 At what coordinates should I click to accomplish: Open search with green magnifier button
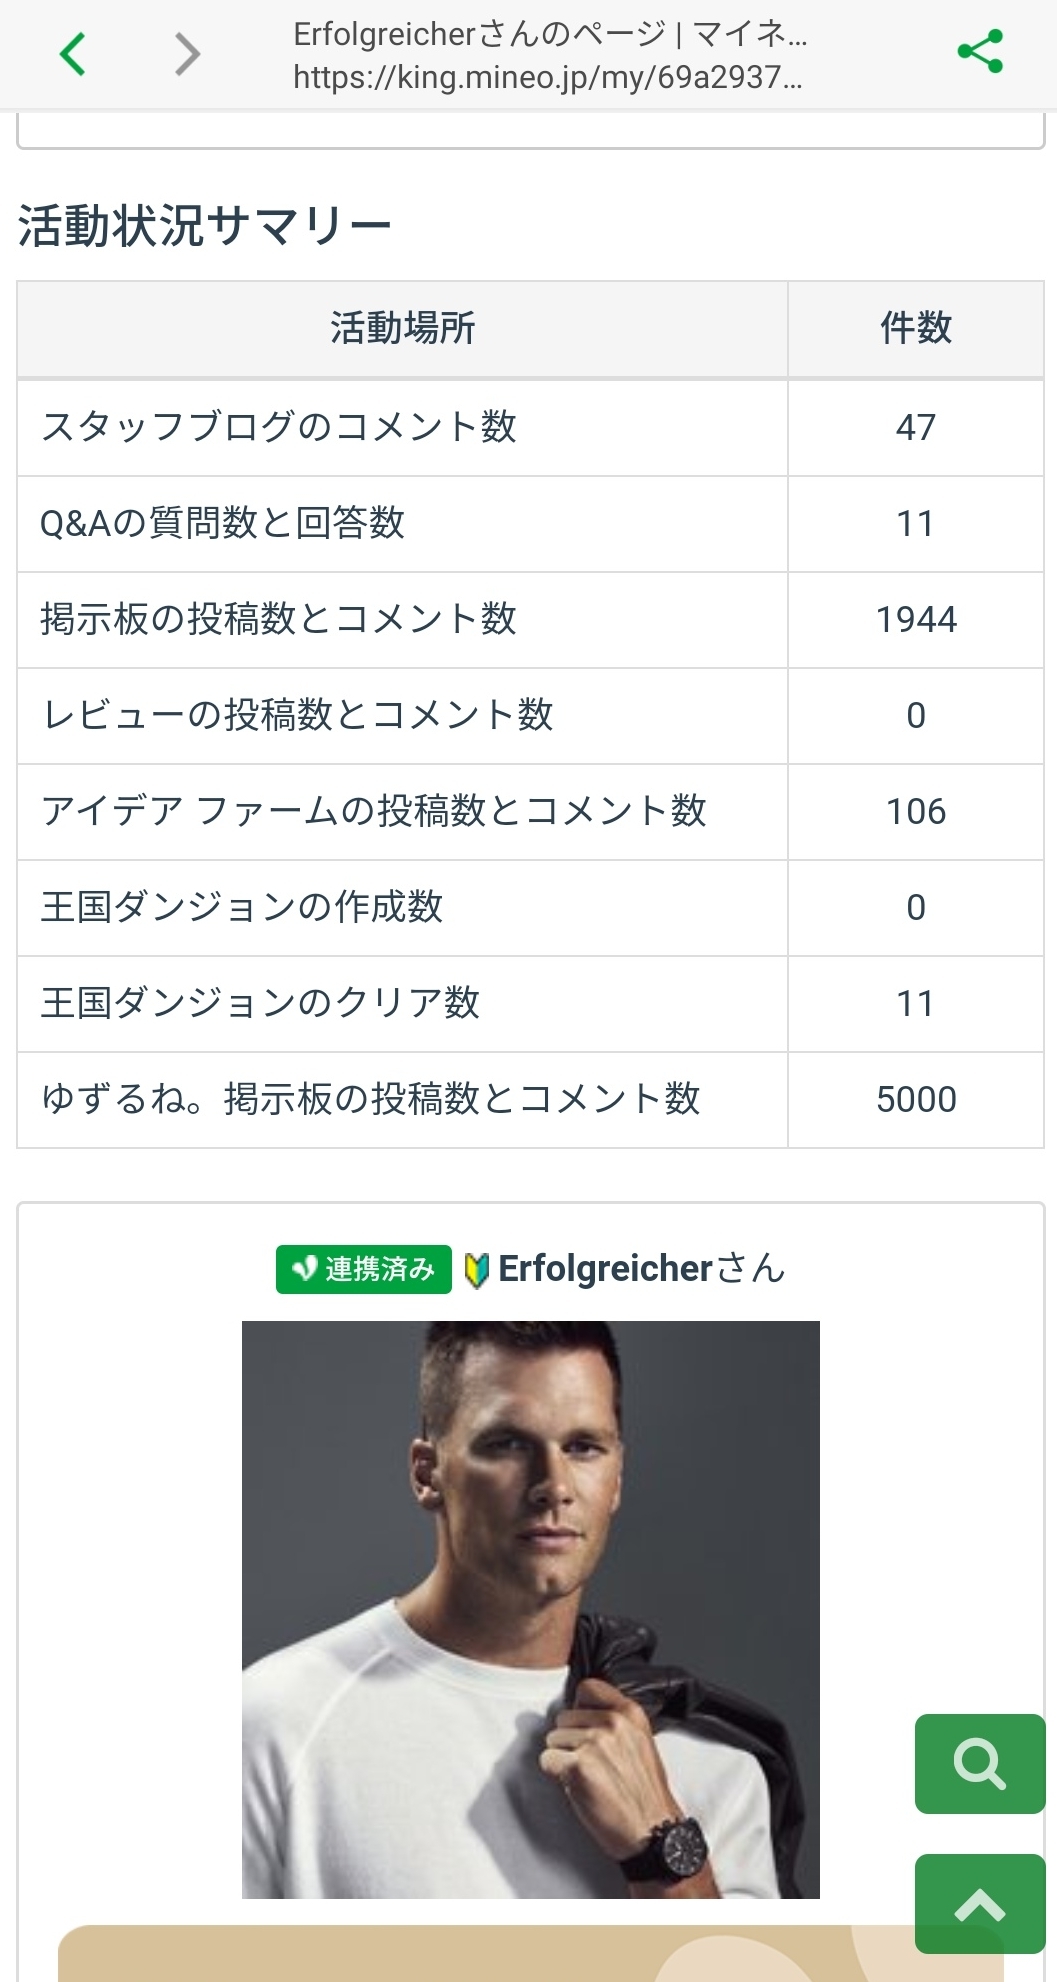click(979, 1763)
